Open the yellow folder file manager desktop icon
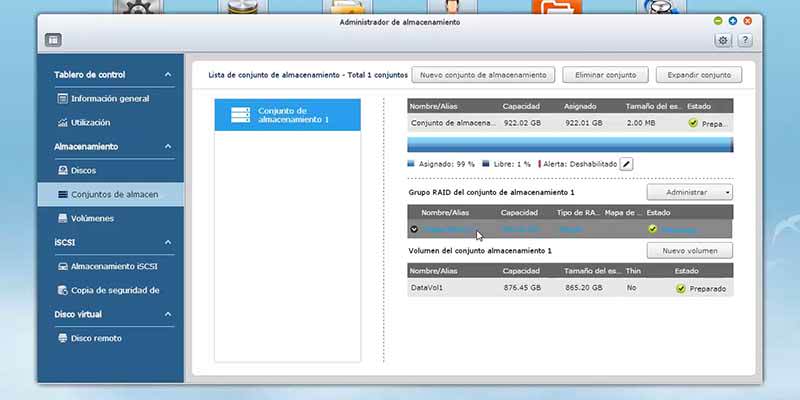The height and width of the screenshot is (400, 800). (347, 7)
